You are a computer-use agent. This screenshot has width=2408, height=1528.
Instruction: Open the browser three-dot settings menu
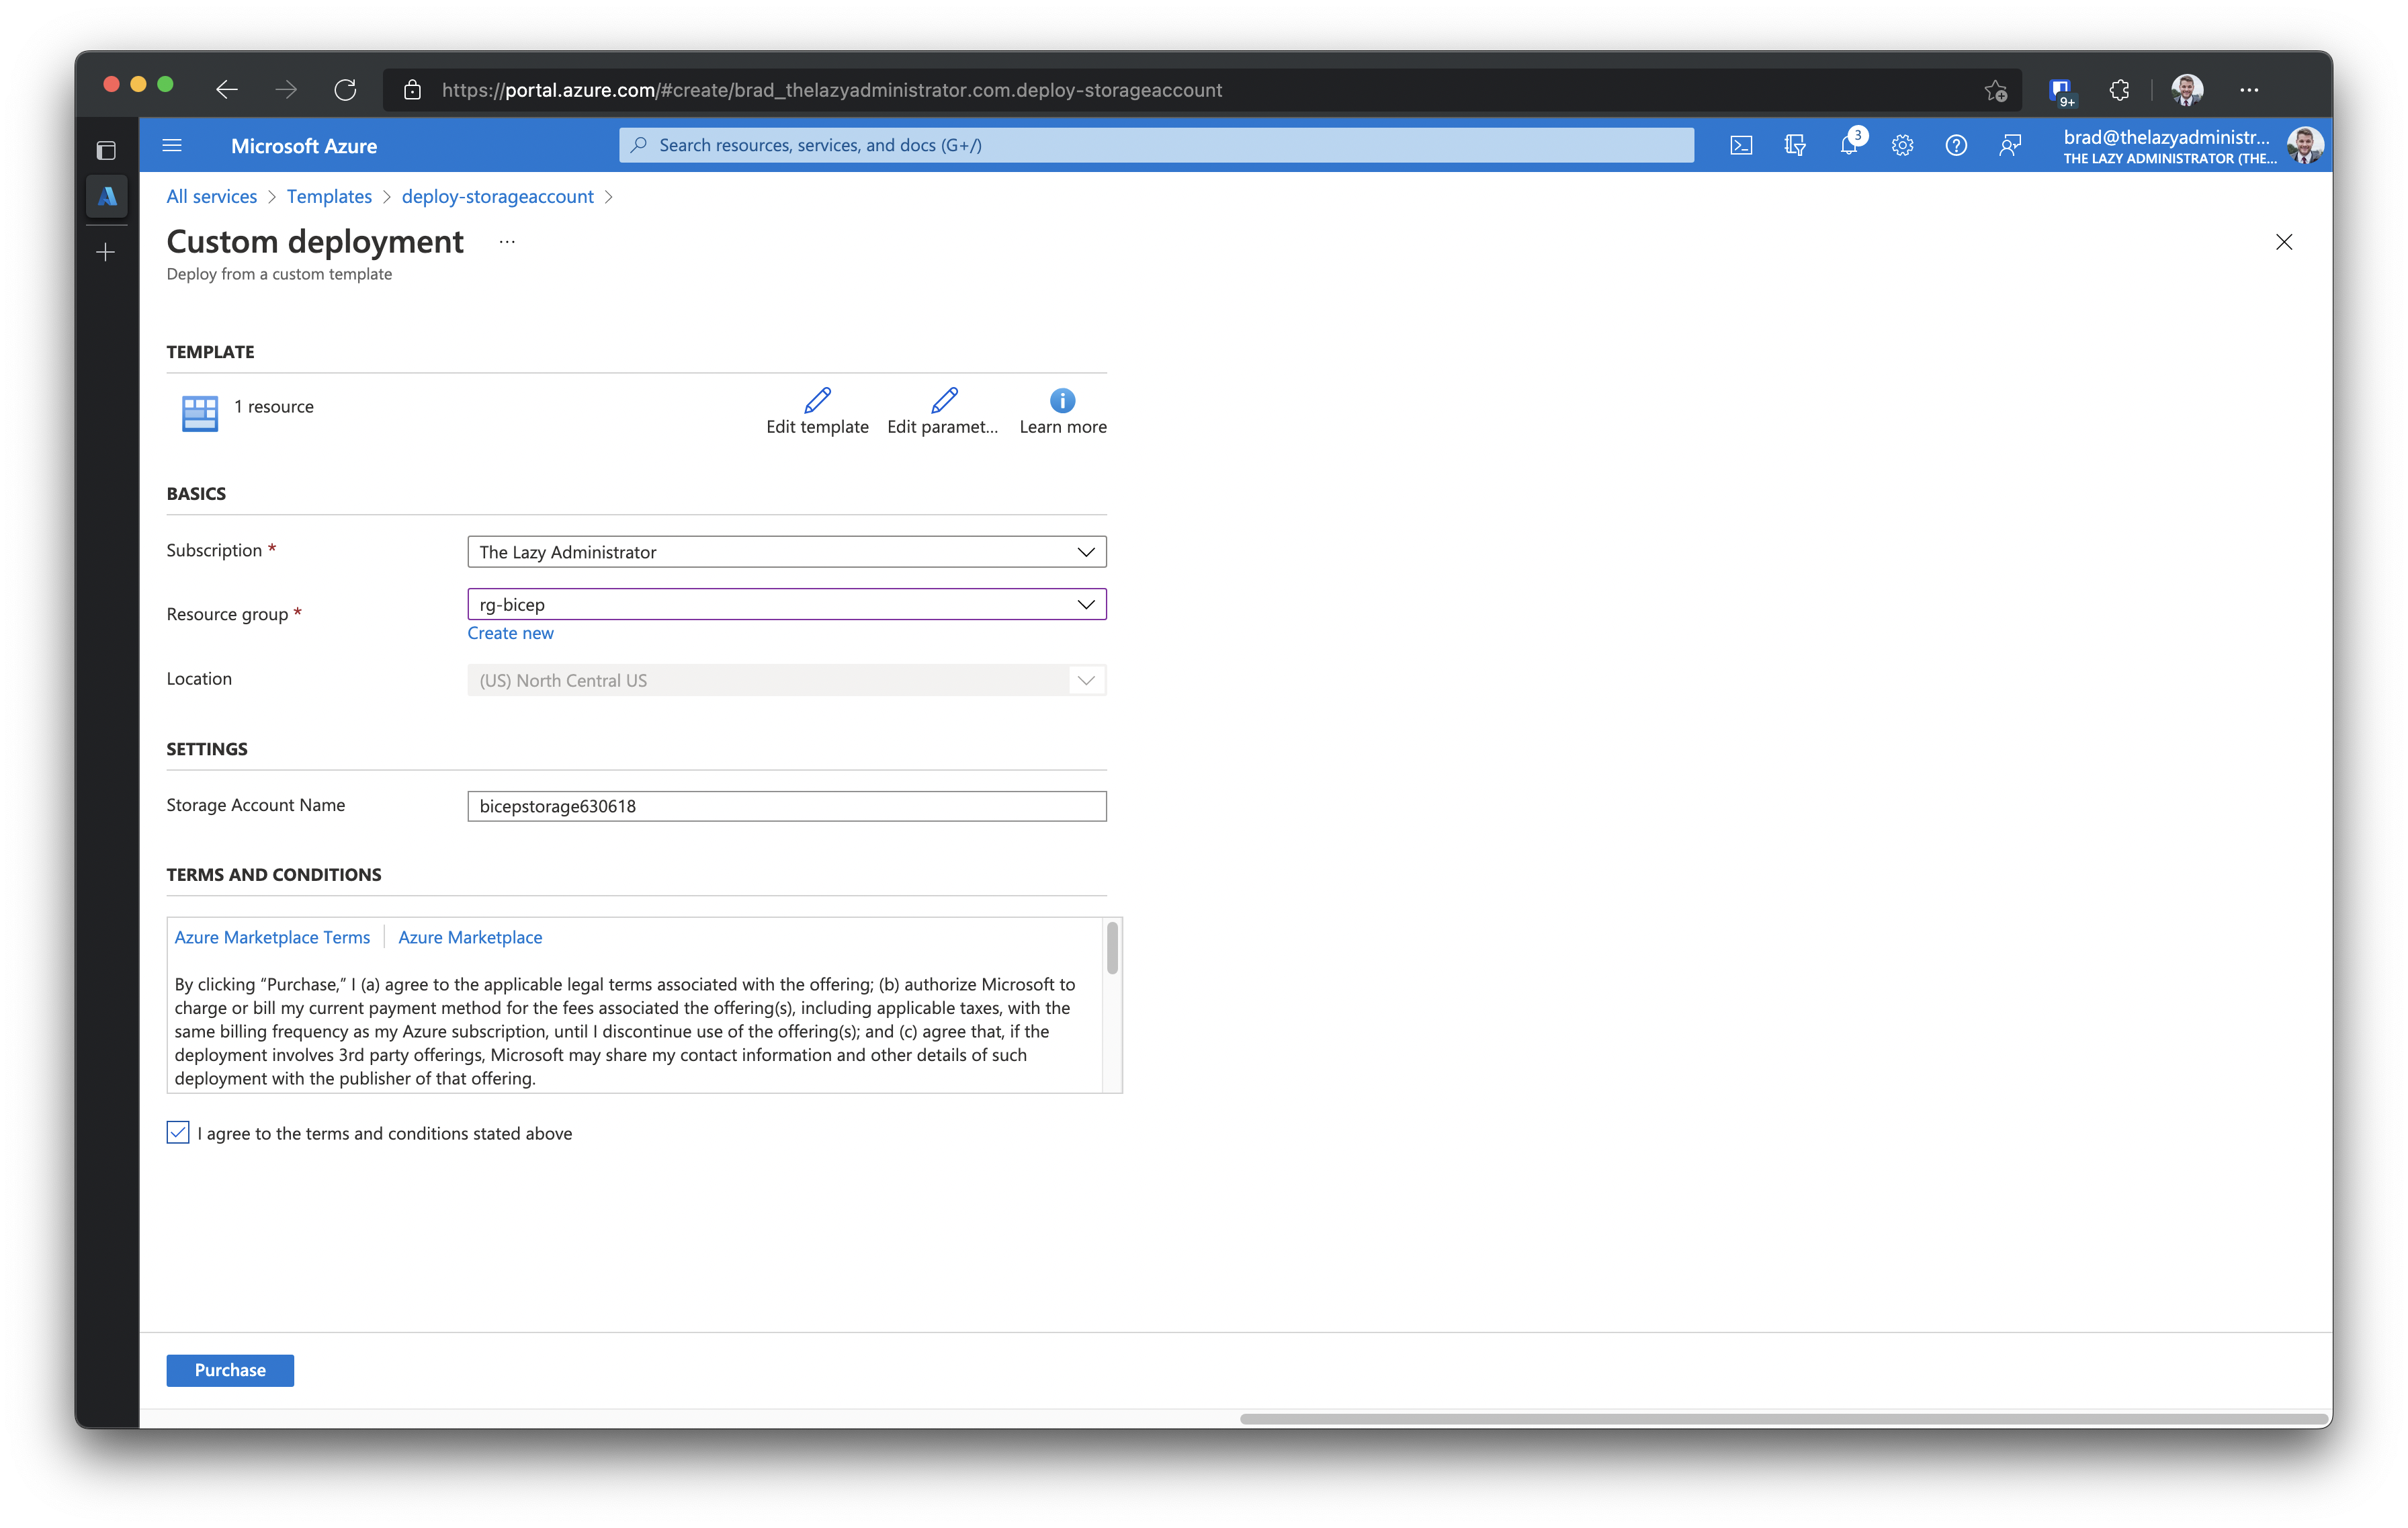pyautogui.click(x=2249, y=90)
